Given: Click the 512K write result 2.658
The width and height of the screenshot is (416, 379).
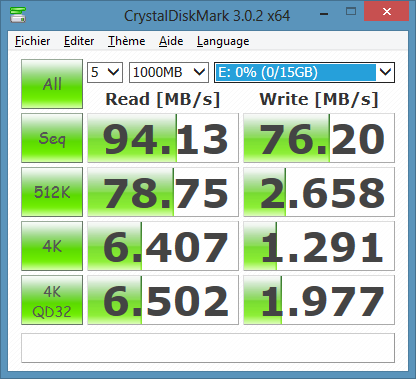Looking at the screenshot, I should (x=319, y=192).
